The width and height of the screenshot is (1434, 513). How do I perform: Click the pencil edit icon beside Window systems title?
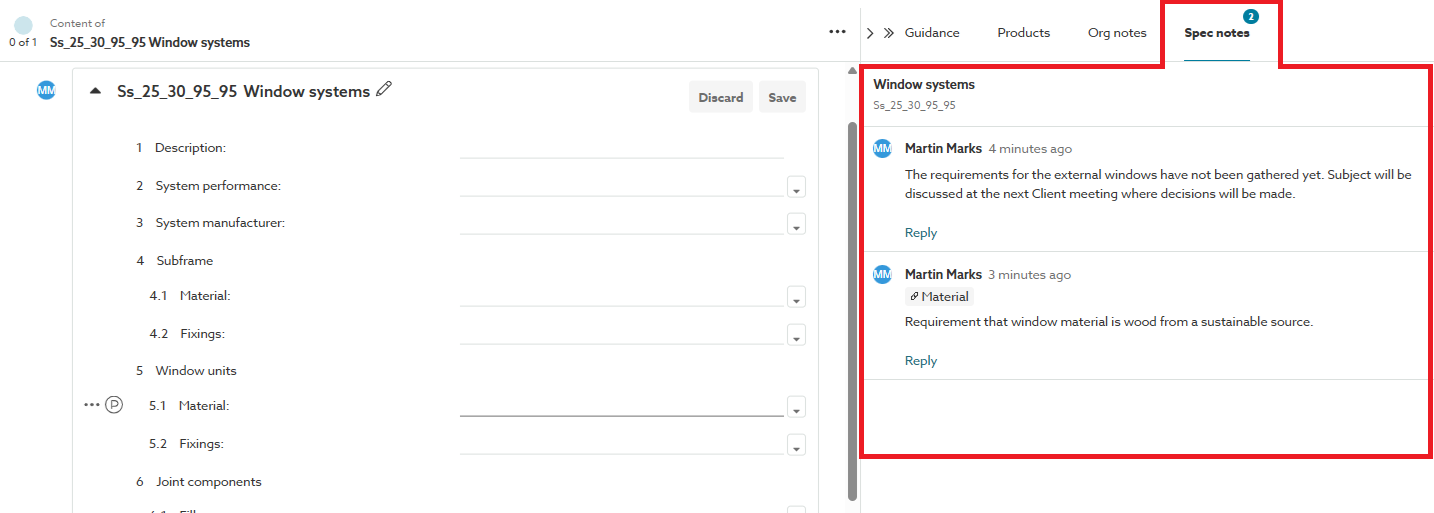[384, 90]
